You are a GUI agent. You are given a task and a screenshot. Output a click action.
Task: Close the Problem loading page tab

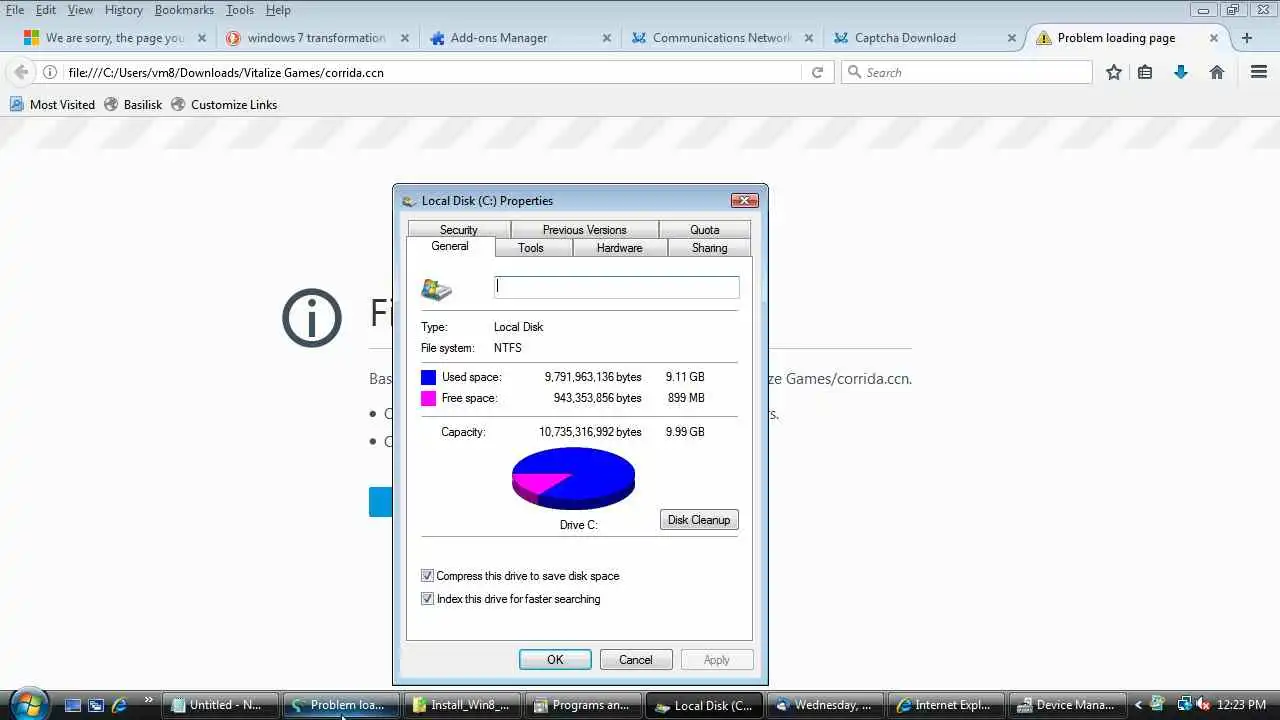tap(1214, 38)
